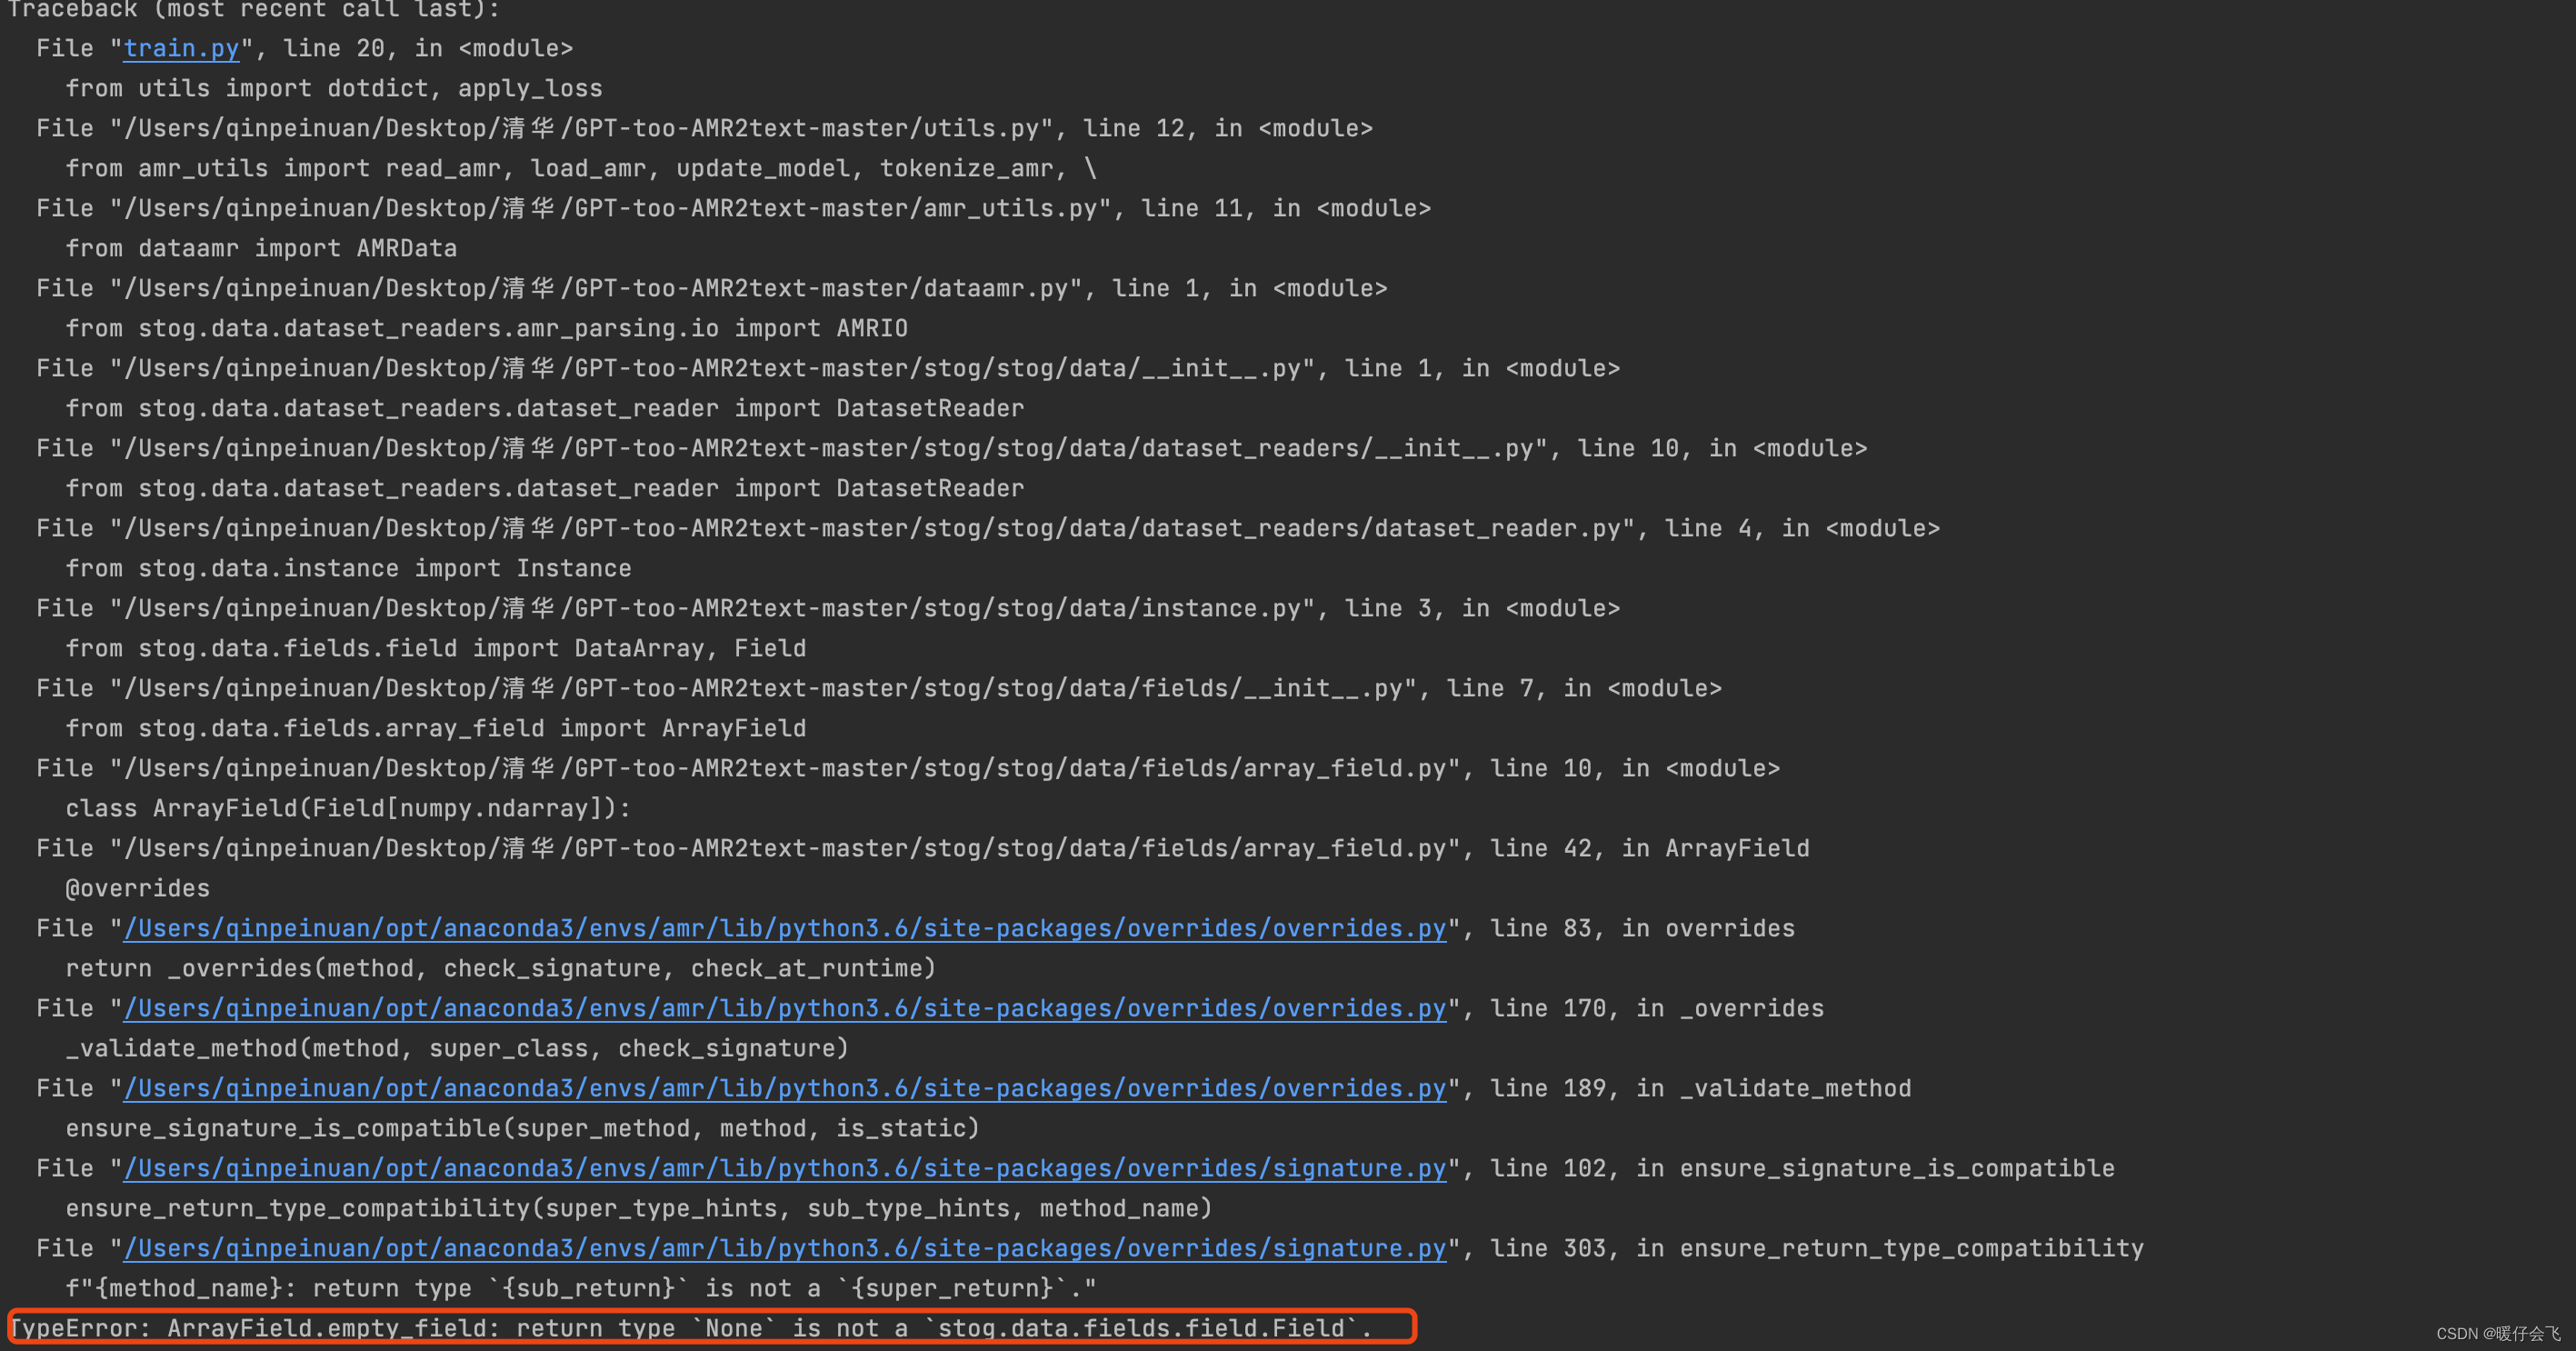The image size is (2576, 1351).
Task: Open signature.py link at line 102
Action: click(x=785, y=1168)
